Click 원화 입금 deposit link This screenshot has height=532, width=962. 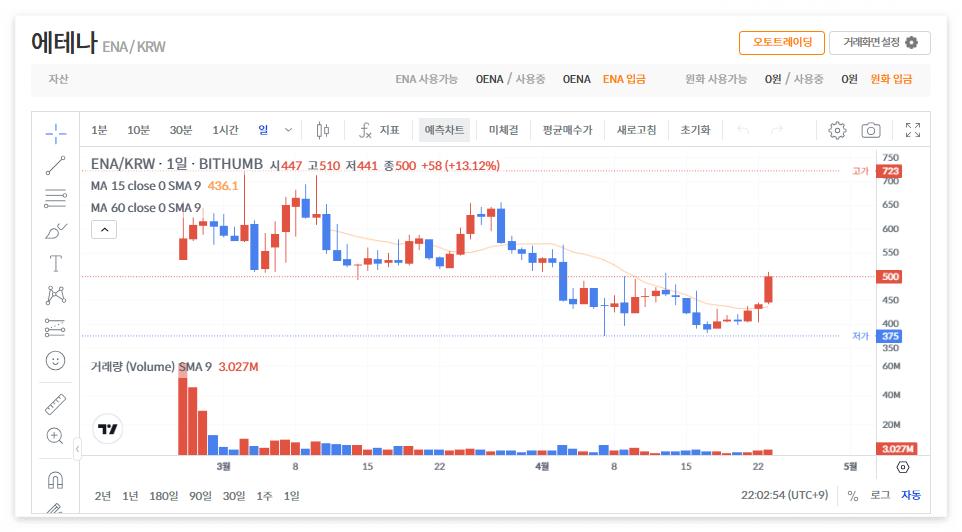pos(891,79)
